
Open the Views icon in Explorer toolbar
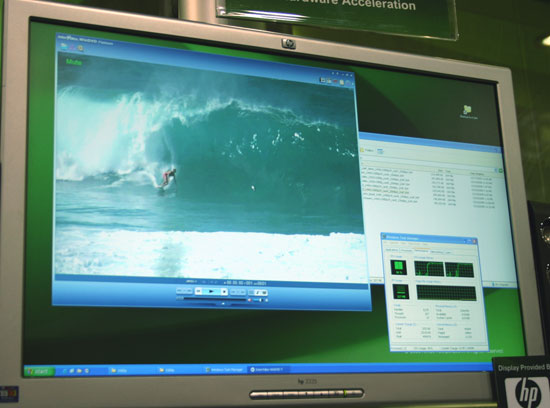pyautogui.click(x=380, y=151)
